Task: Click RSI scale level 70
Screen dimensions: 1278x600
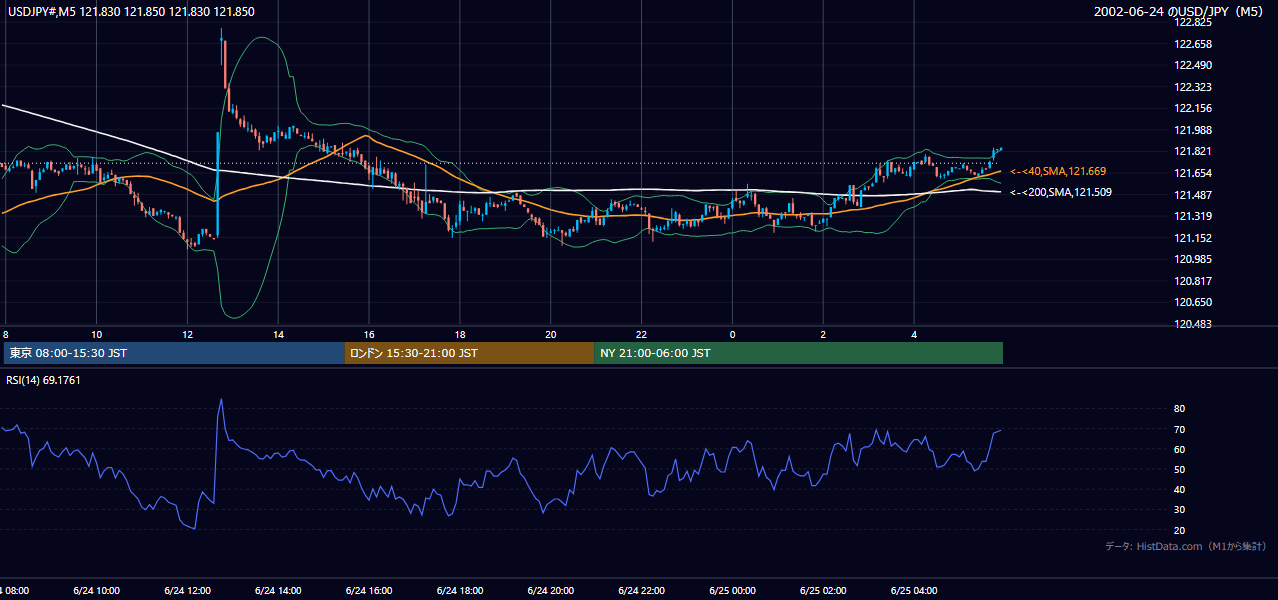Action: coord(1179,429)
